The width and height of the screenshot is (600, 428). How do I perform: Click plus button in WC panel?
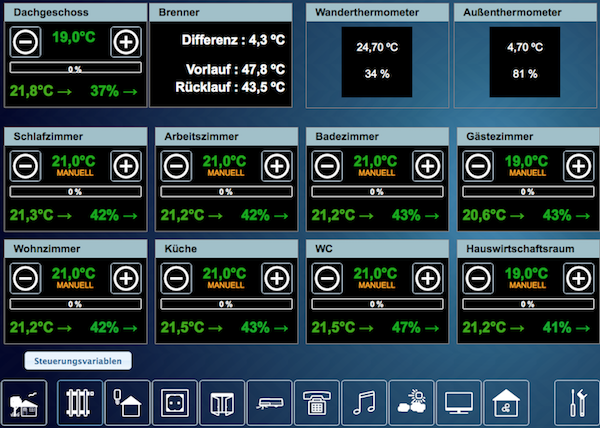click(x=428, y=278)
